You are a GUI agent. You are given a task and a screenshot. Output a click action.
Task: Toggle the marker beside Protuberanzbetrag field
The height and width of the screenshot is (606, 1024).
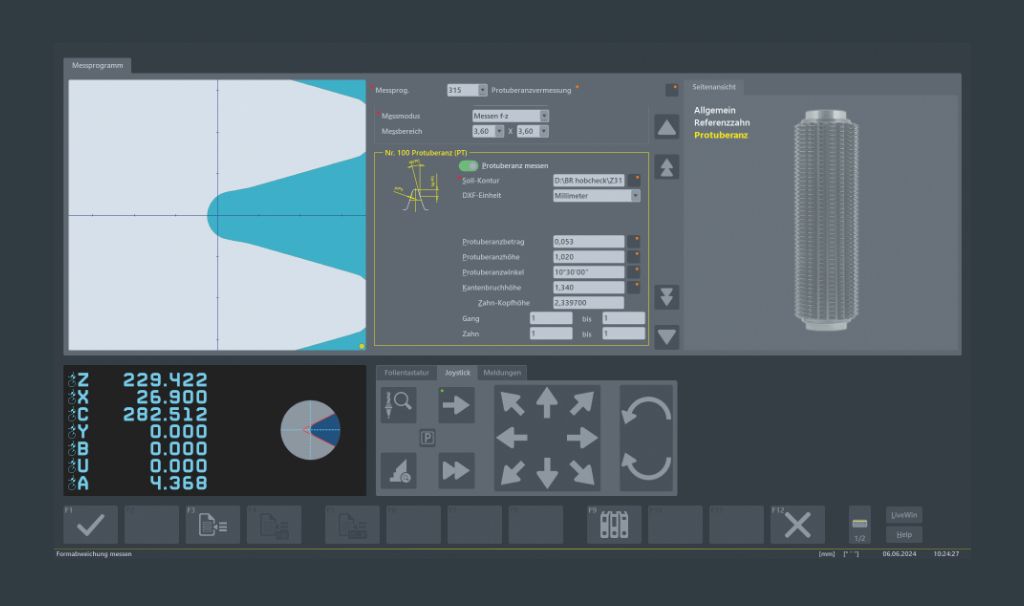(634, 241)
